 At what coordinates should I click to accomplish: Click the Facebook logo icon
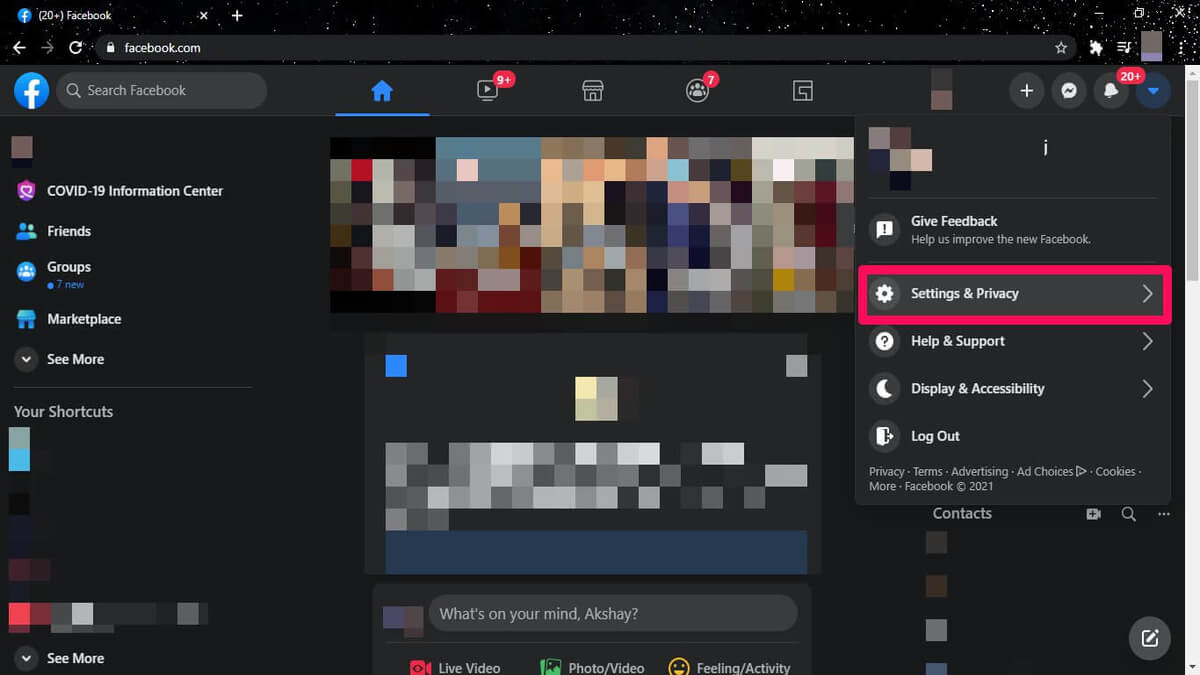point(31,91)
